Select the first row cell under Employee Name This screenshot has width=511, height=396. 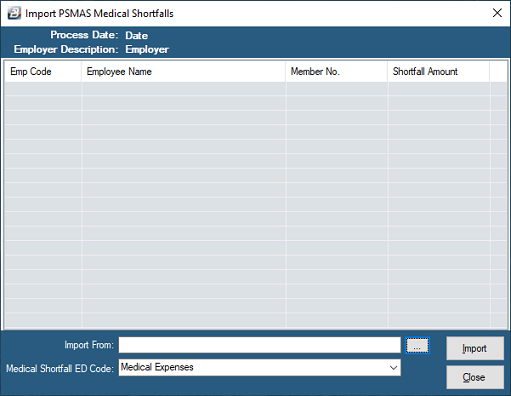point(184,89)
